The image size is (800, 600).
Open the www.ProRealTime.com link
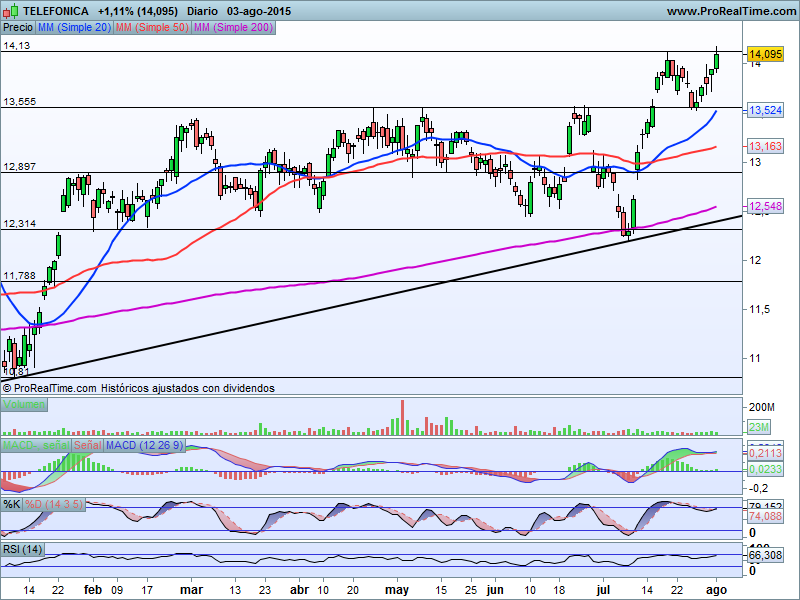(729, 11)
